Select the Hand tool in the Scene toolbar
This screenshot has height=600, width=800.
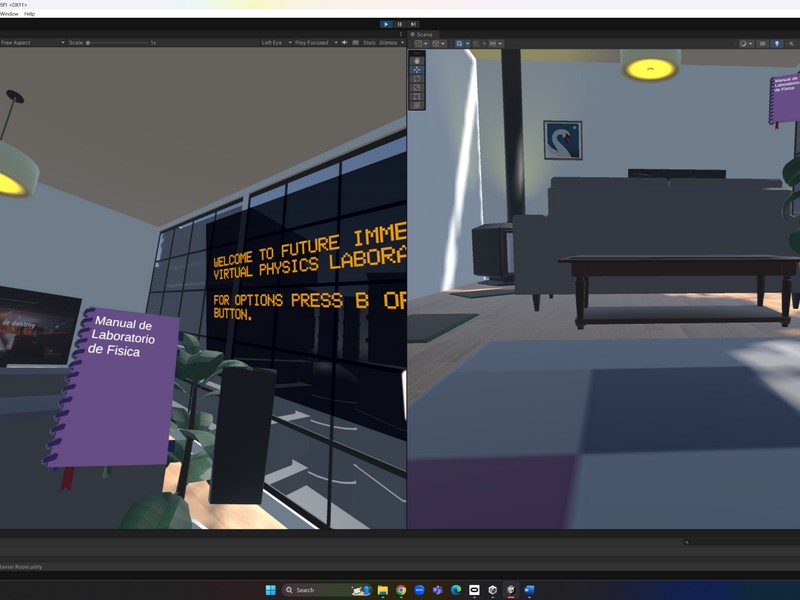pyautogui.click(x=416, y=61)
